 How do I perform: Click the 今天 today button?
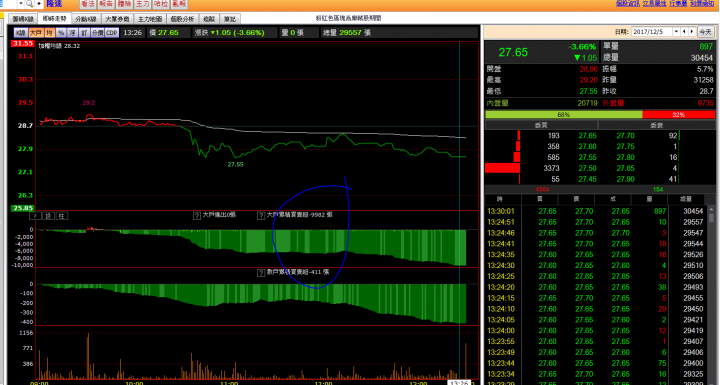705,32
